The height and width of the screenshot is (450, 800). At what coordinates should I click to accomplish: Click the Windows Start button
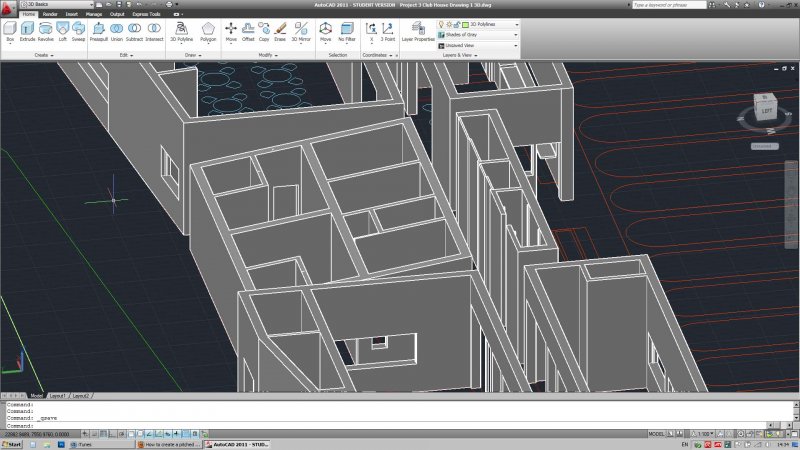14,444
